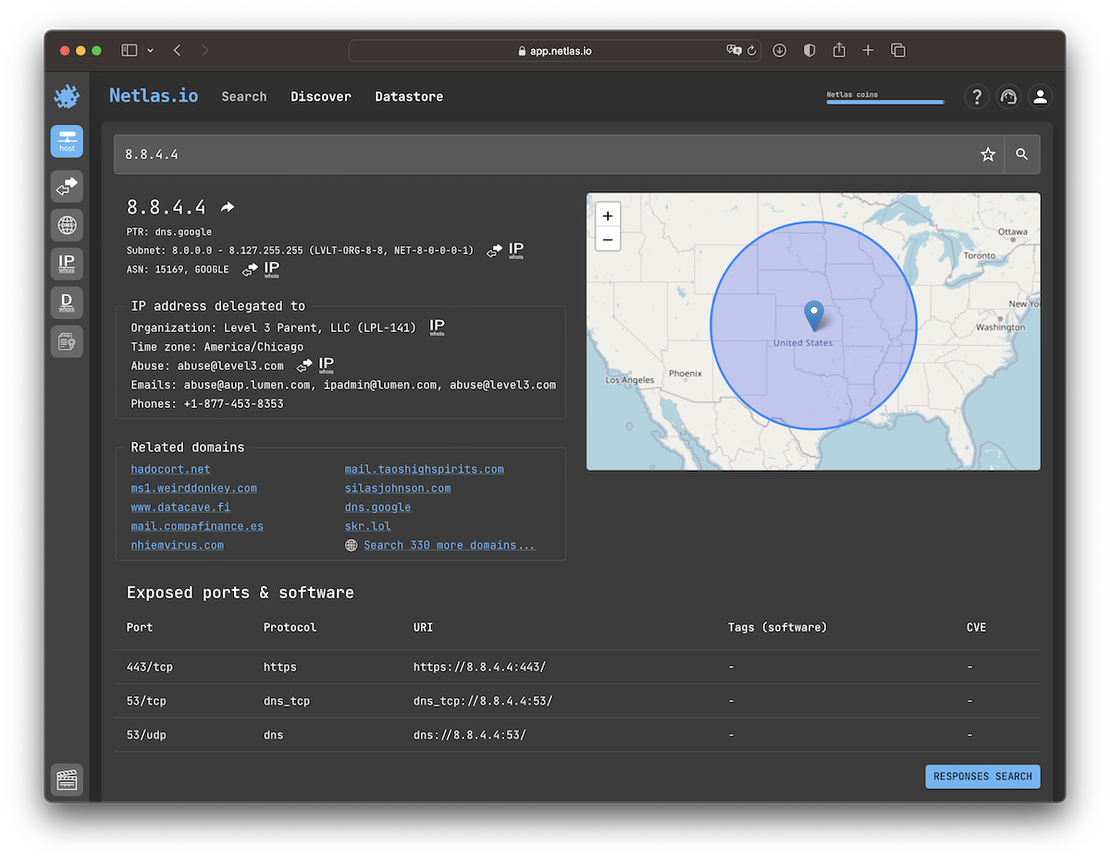Viewport: 1110px width, 861px height.
Task: Open the Safari sidebar dropdown chevron
Action: click(x=151, y=49)
